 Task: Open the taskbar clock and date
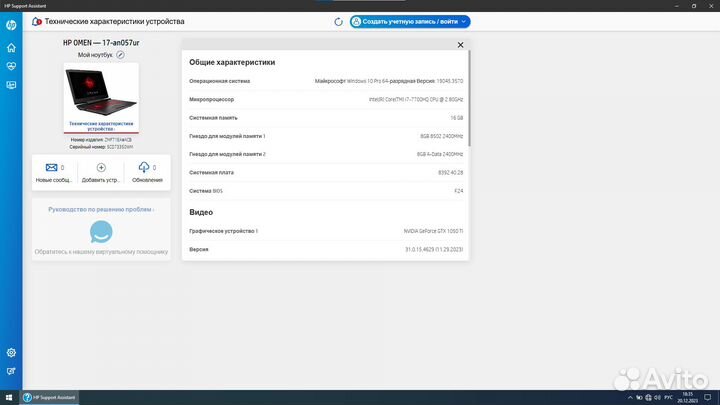click(687, 398)
